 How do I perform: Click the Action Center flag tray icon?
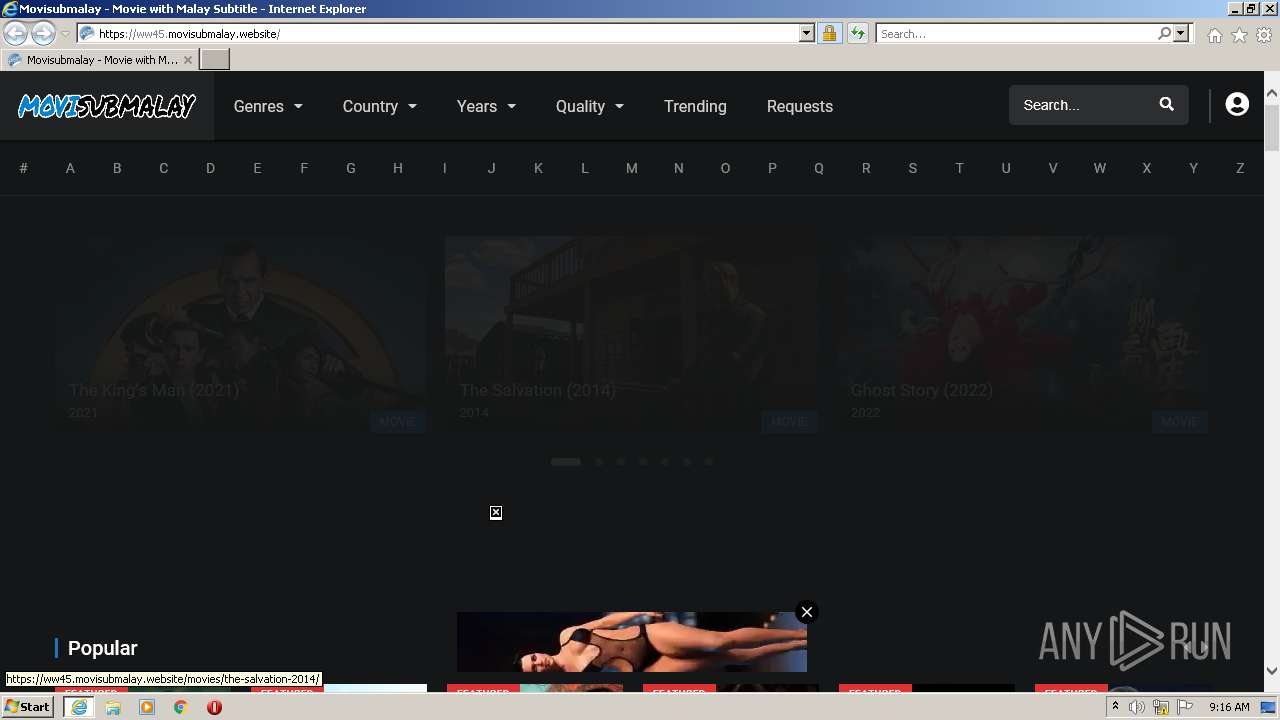tap(1185, 707)
